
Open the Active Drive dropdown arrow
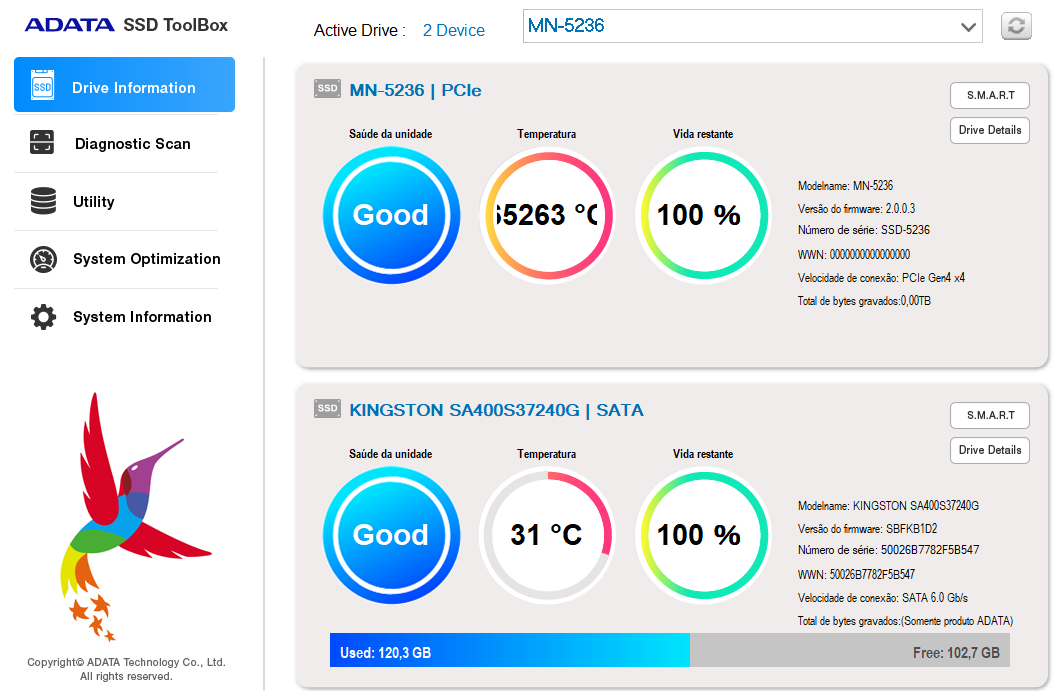(x=968, y=27)
